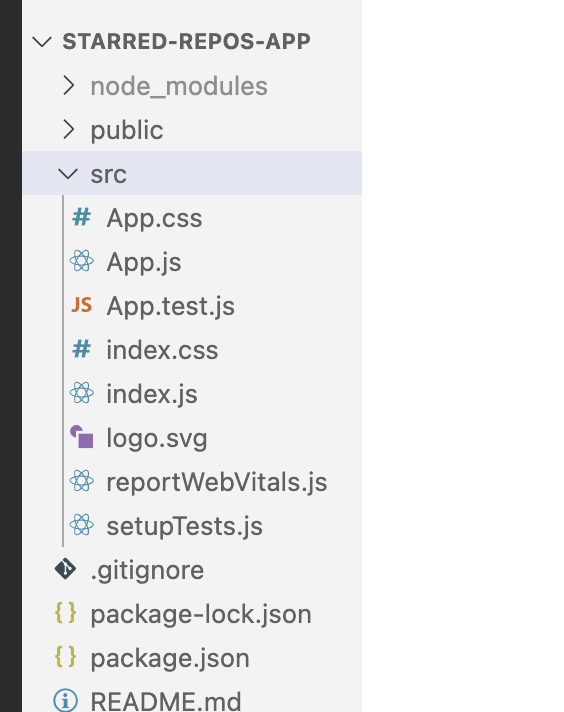This screenshot has height=712, width=564.
Task: Open App.test.js in the editor
Action: [x=171, y=306]
